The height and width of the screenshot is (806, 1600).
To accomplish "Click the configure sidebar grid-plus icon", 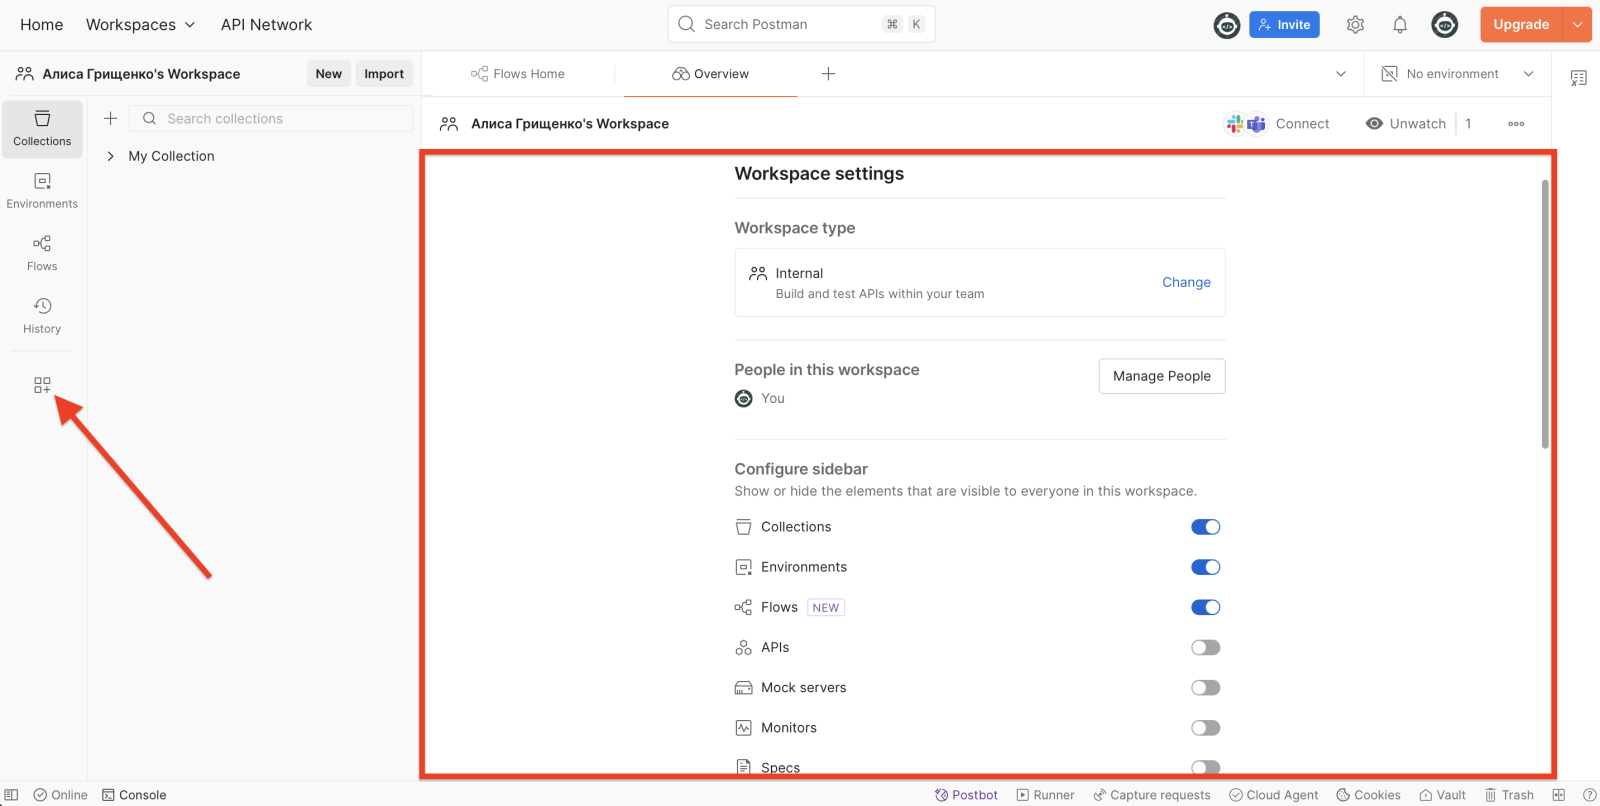I will (42, 385).
